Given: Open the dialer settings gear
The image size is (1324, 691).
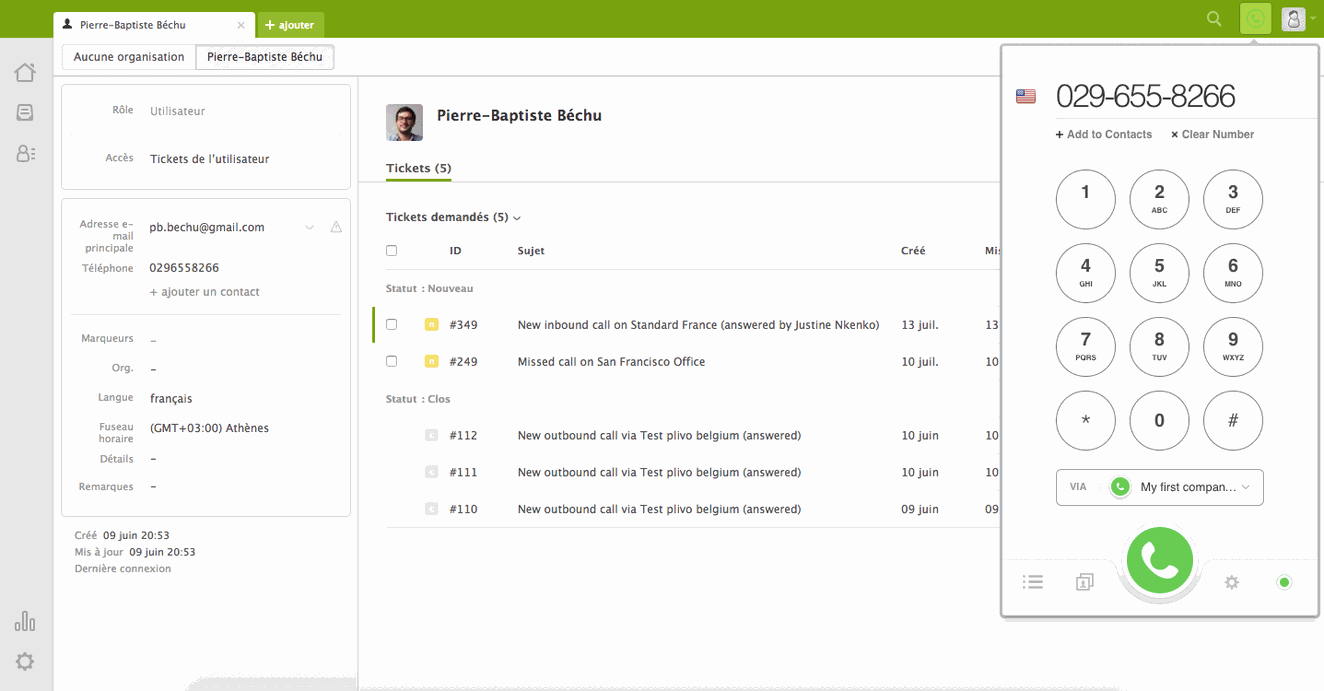Looking at the screenshot, I should point(1232,581).
